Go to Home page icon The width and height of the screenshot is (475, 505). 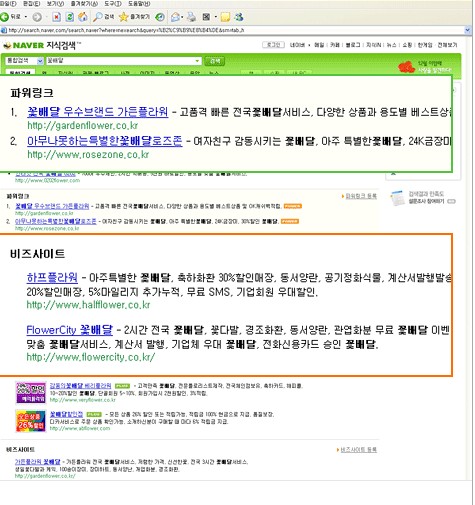(x=83, y=17)
